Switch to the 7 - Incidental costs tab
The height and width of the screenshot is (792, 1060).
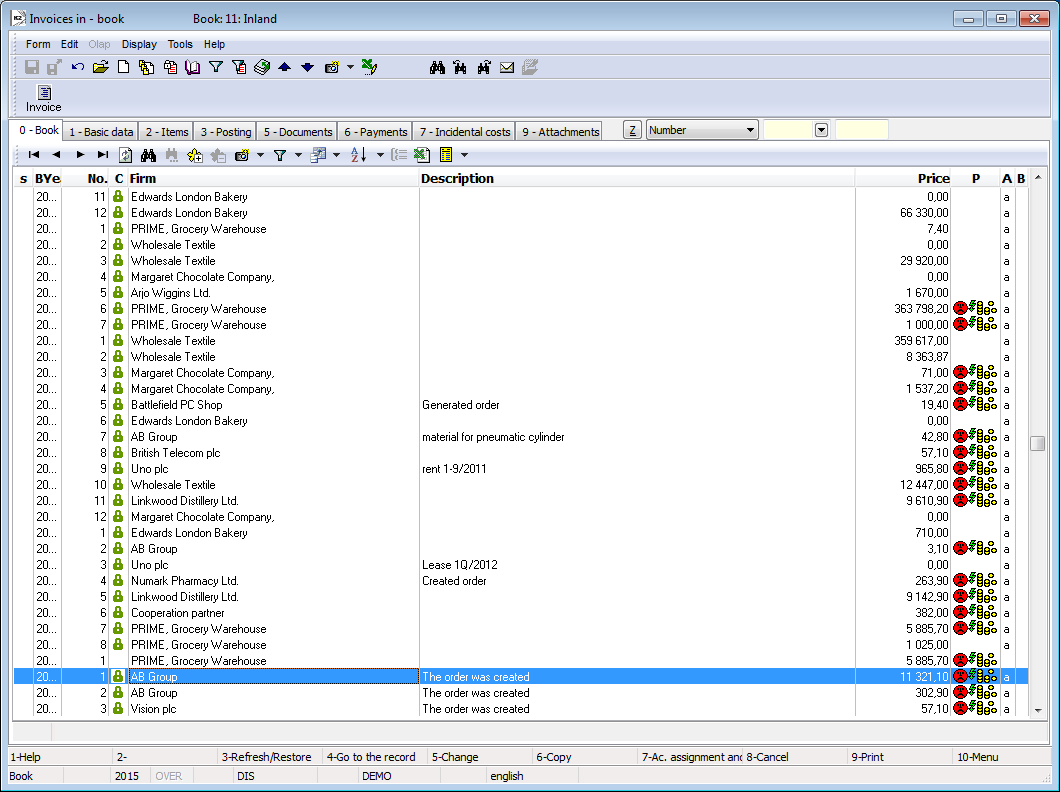[464, 132]
